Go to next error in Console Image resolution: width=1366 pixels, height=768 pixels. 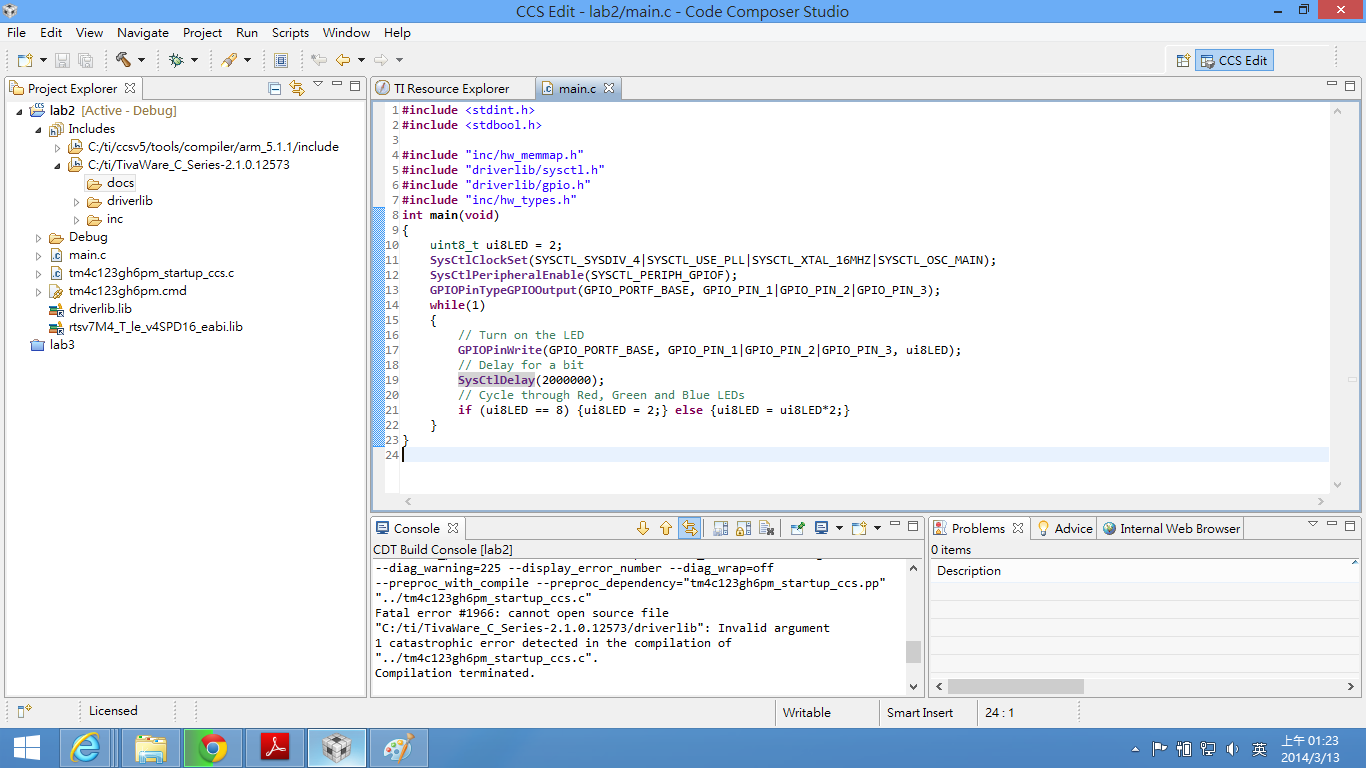click(x=643, y=528)
